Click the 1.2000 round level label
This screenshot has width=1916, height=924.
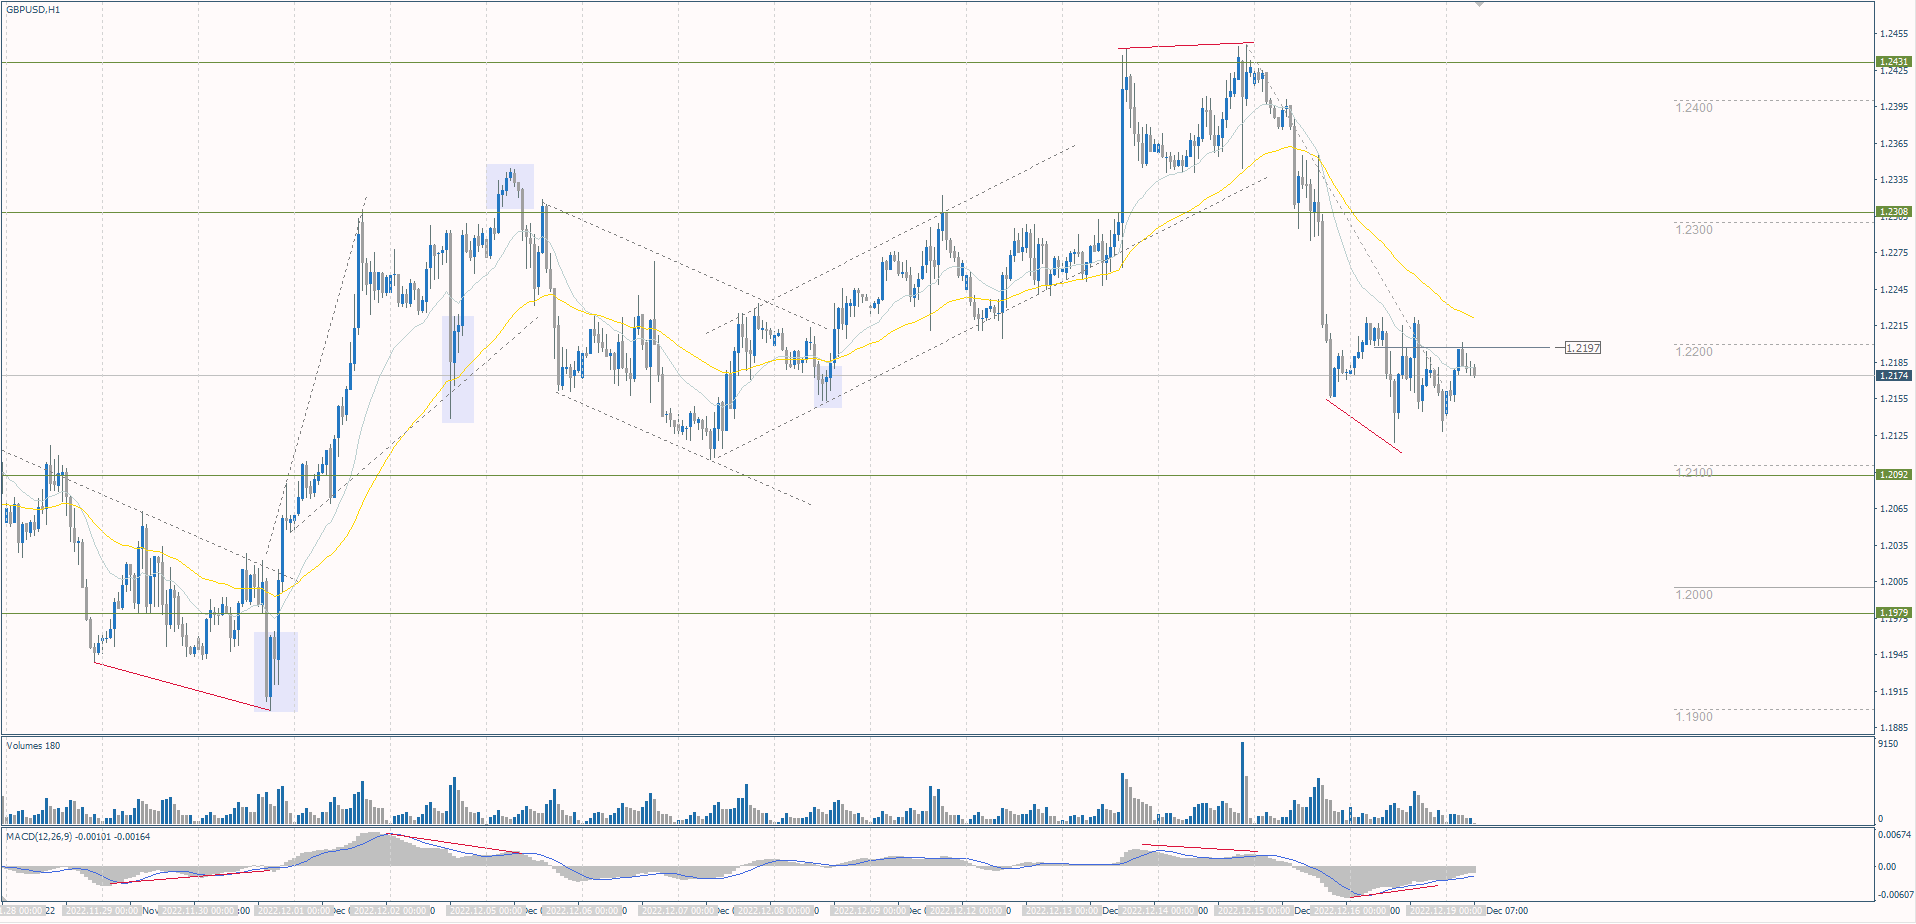[x=1694, y=595]
